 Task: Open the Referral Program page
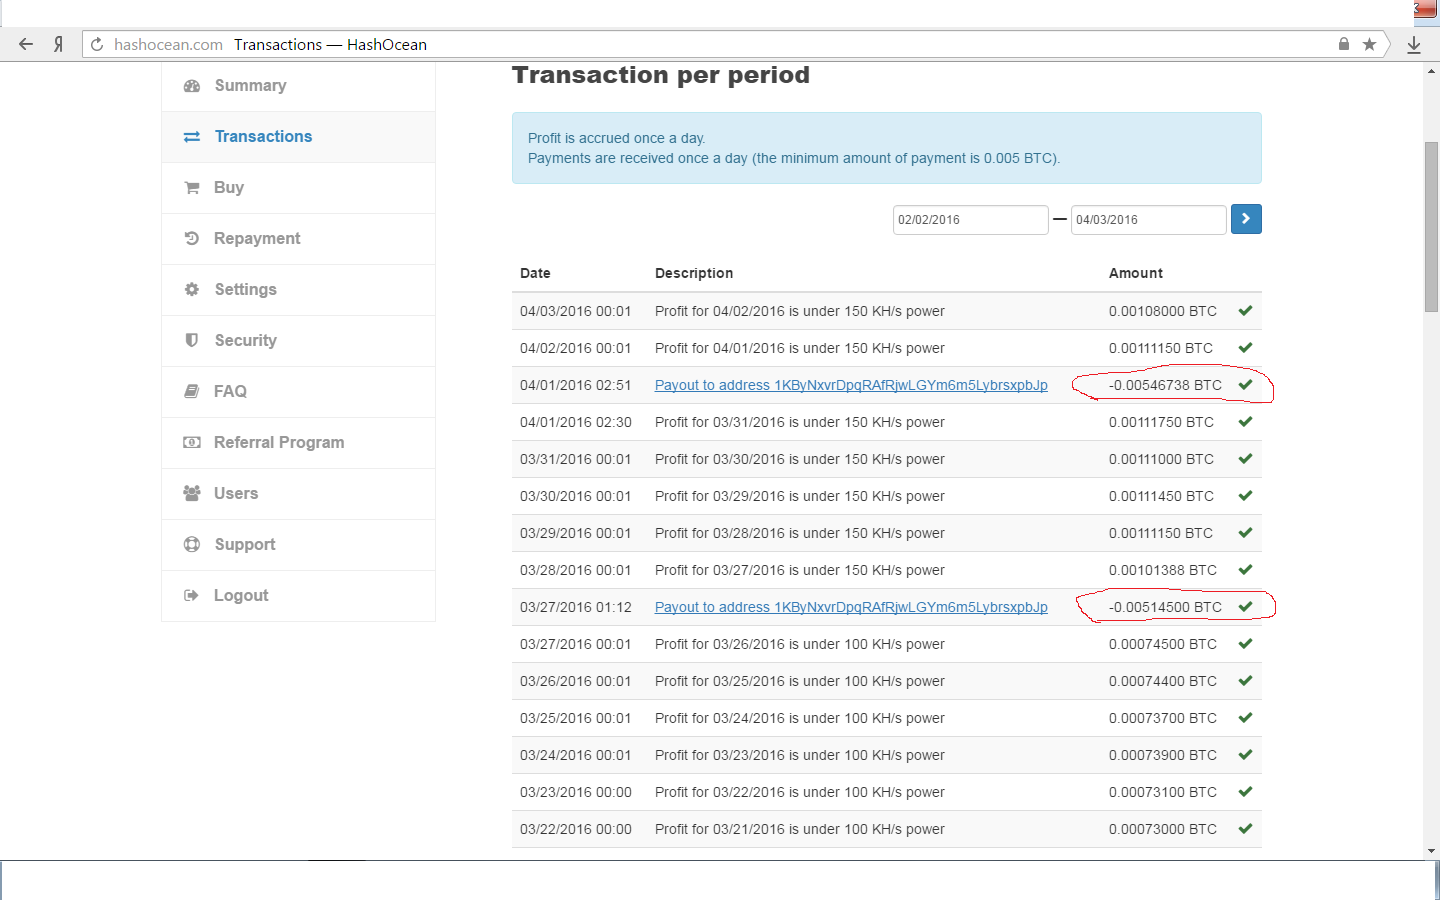278,442
